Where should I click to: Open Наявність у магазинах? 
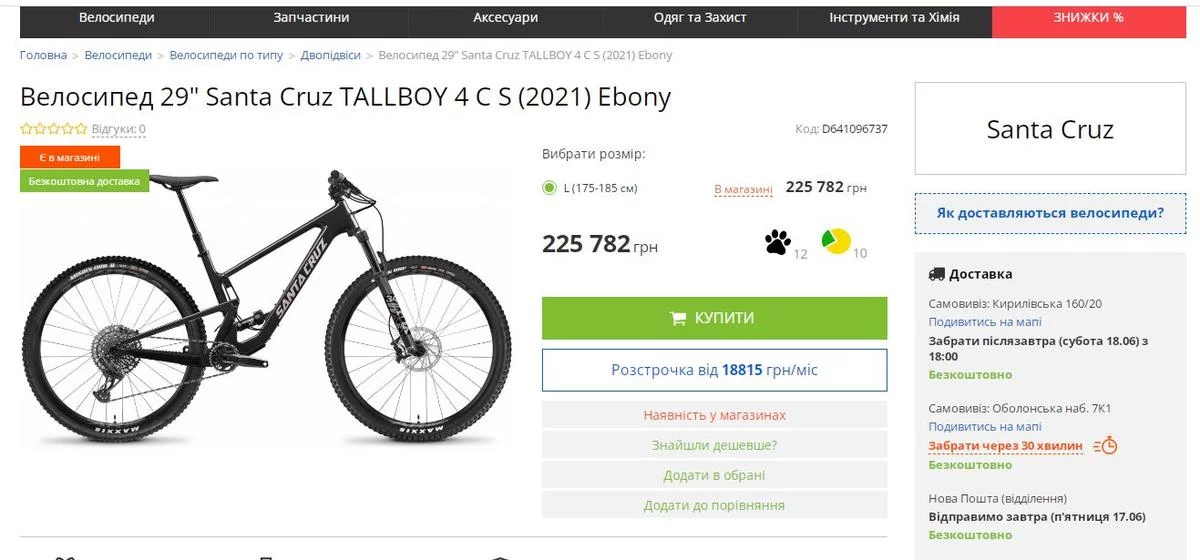pos(714,415)
